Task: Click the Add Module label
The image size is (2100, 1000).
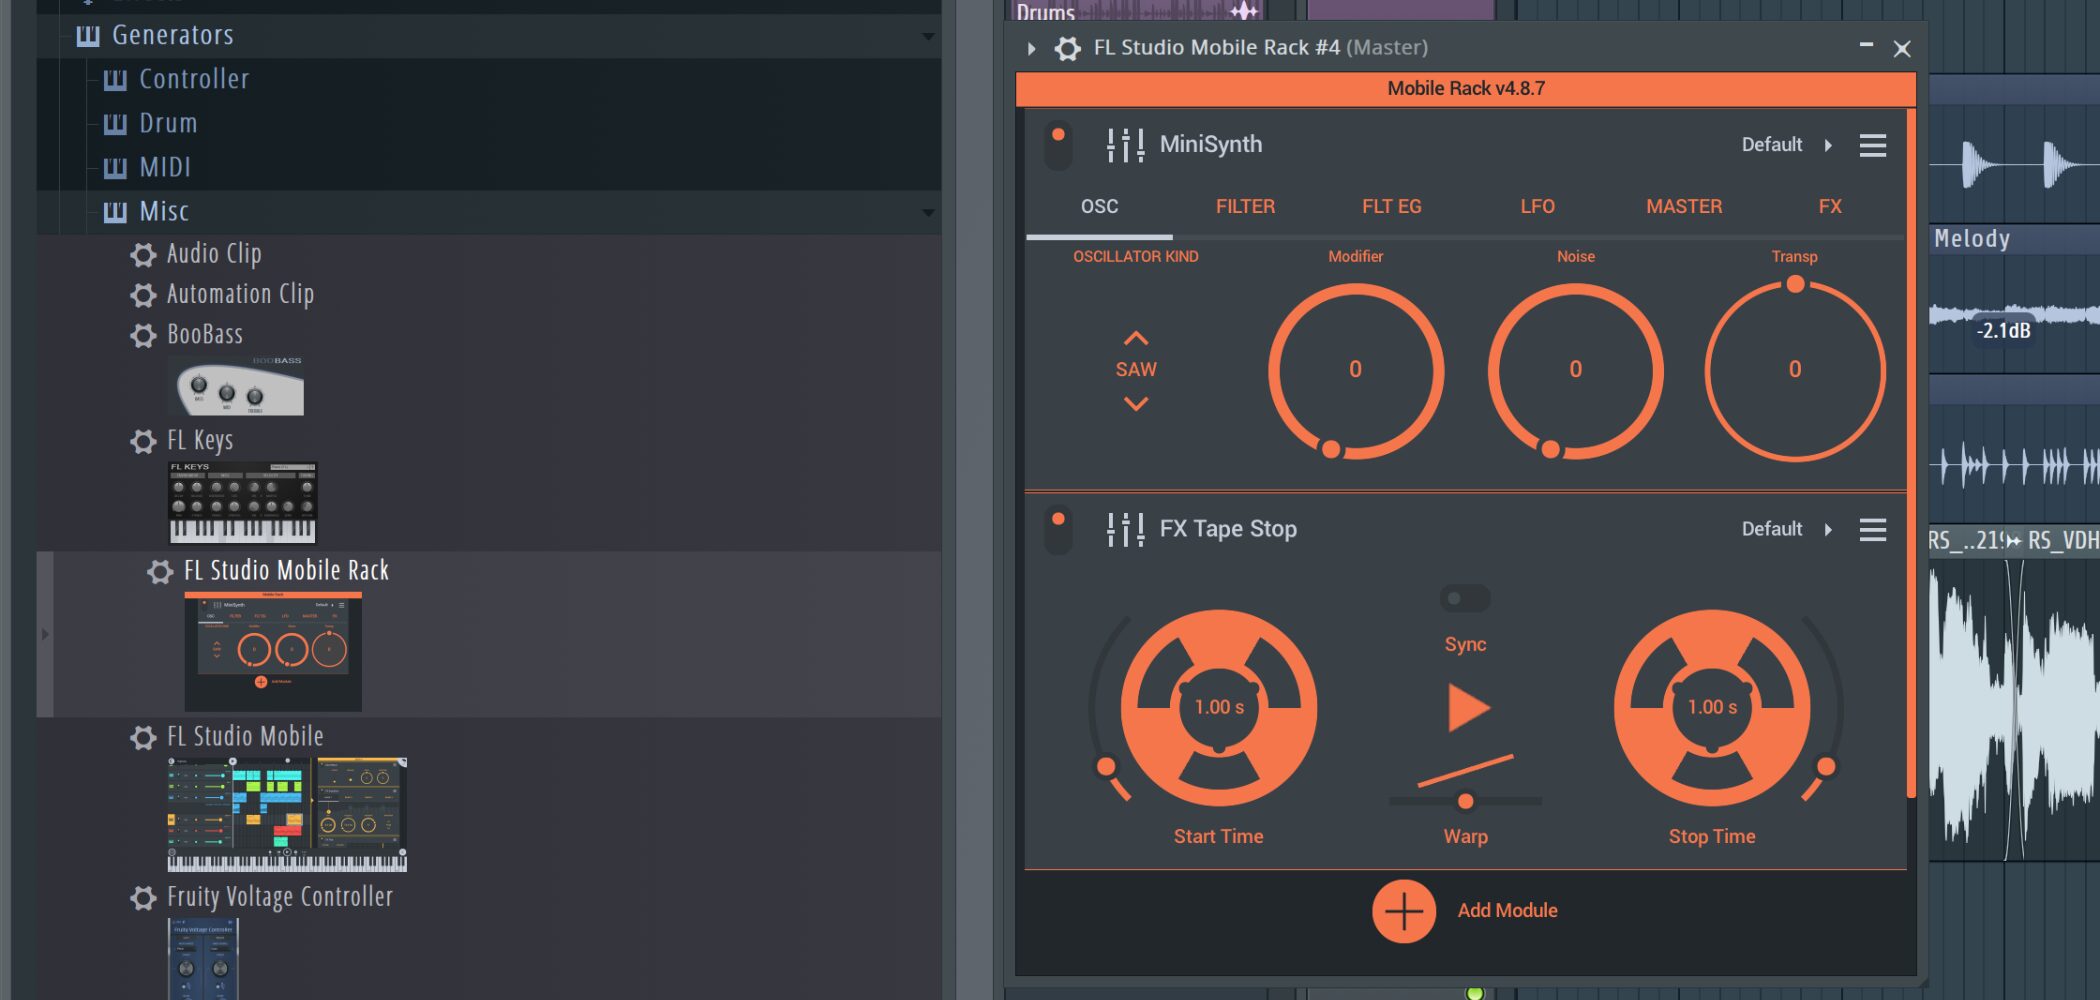Action: (1507, 911)
